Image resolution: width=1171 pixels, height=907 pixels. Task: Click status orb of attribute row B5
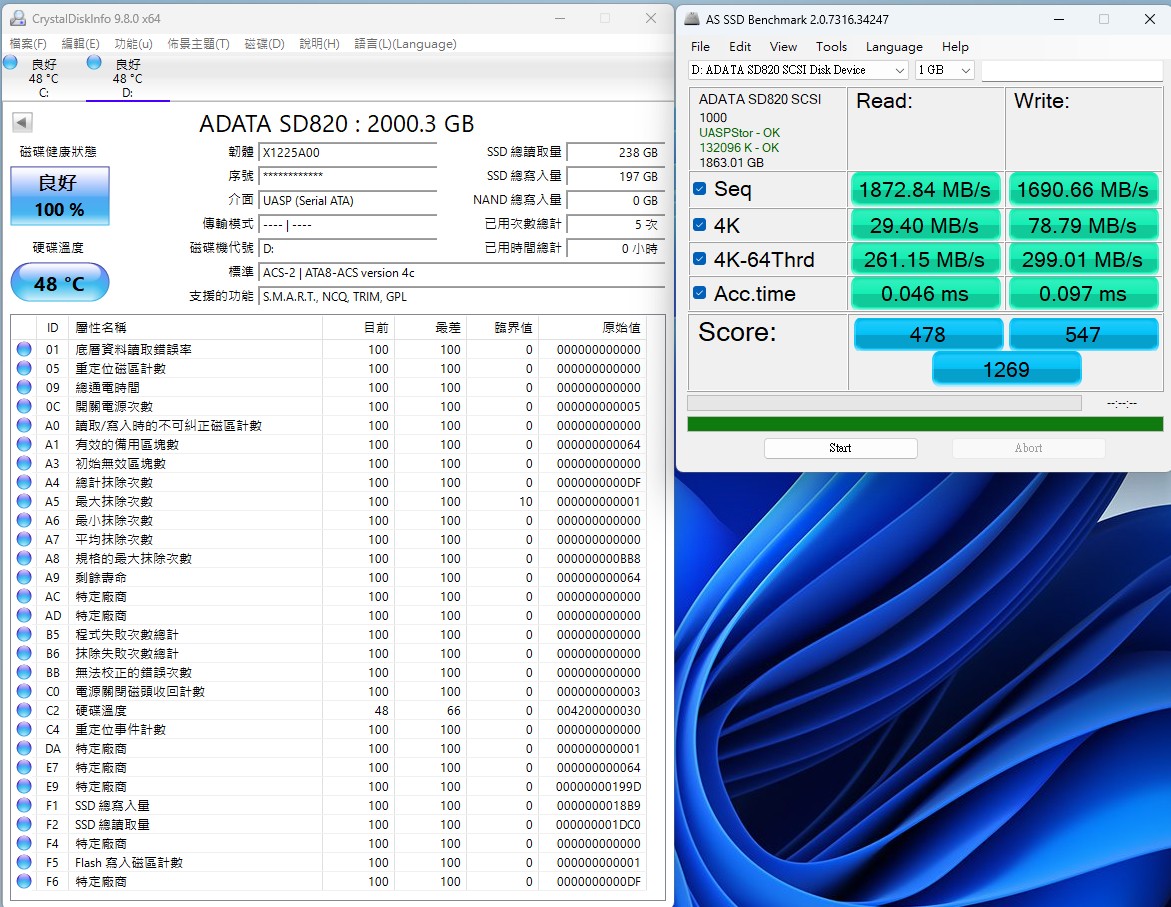24,634
